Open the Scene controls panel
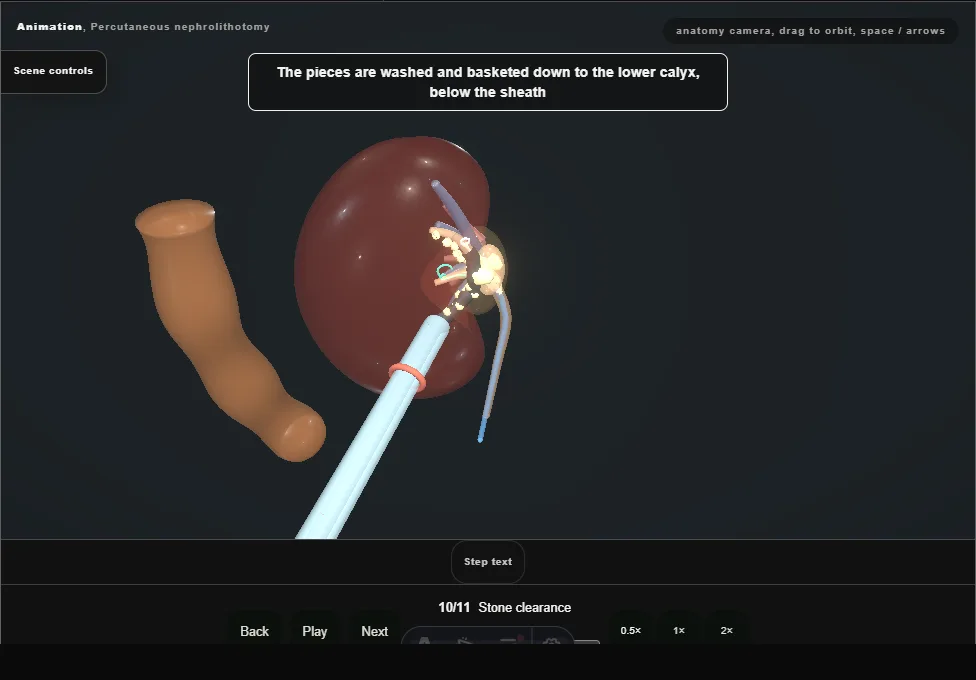This screenshot has height=680, width=976. point(54,72)
